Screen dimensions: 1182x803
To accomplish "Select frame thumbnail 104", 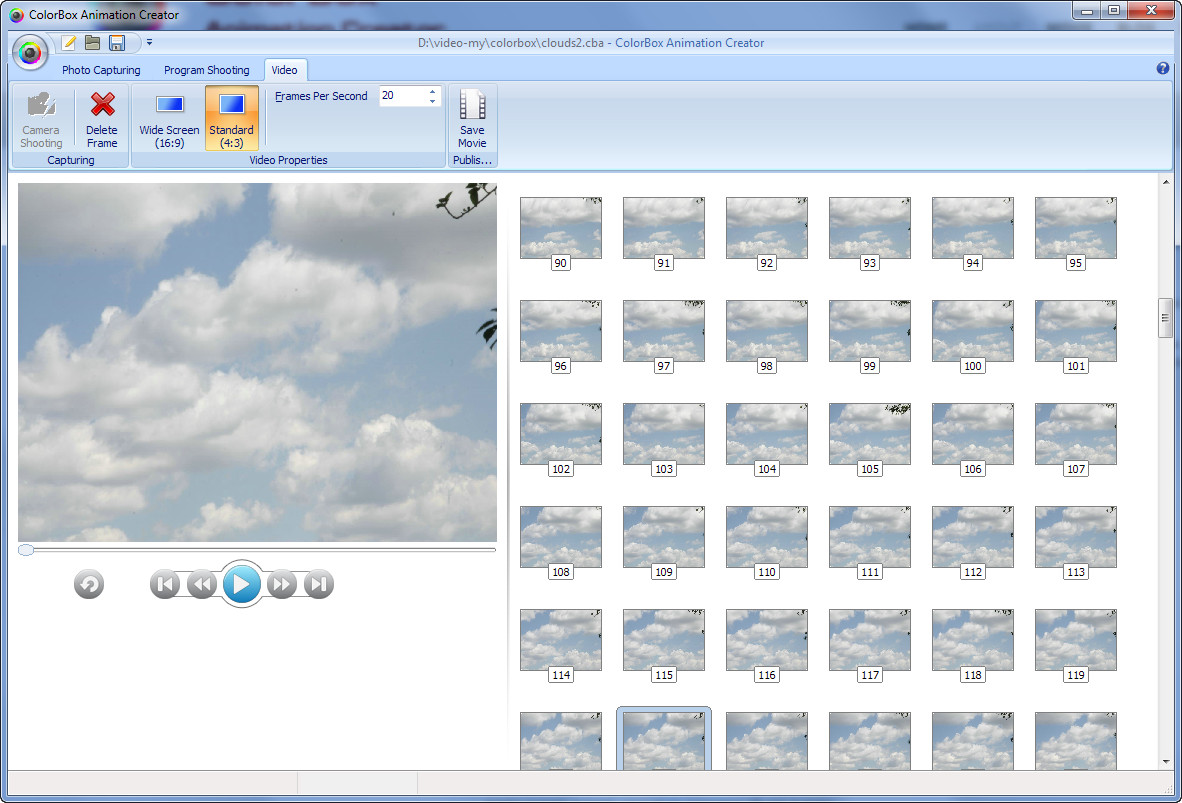I will pos(767,434).
